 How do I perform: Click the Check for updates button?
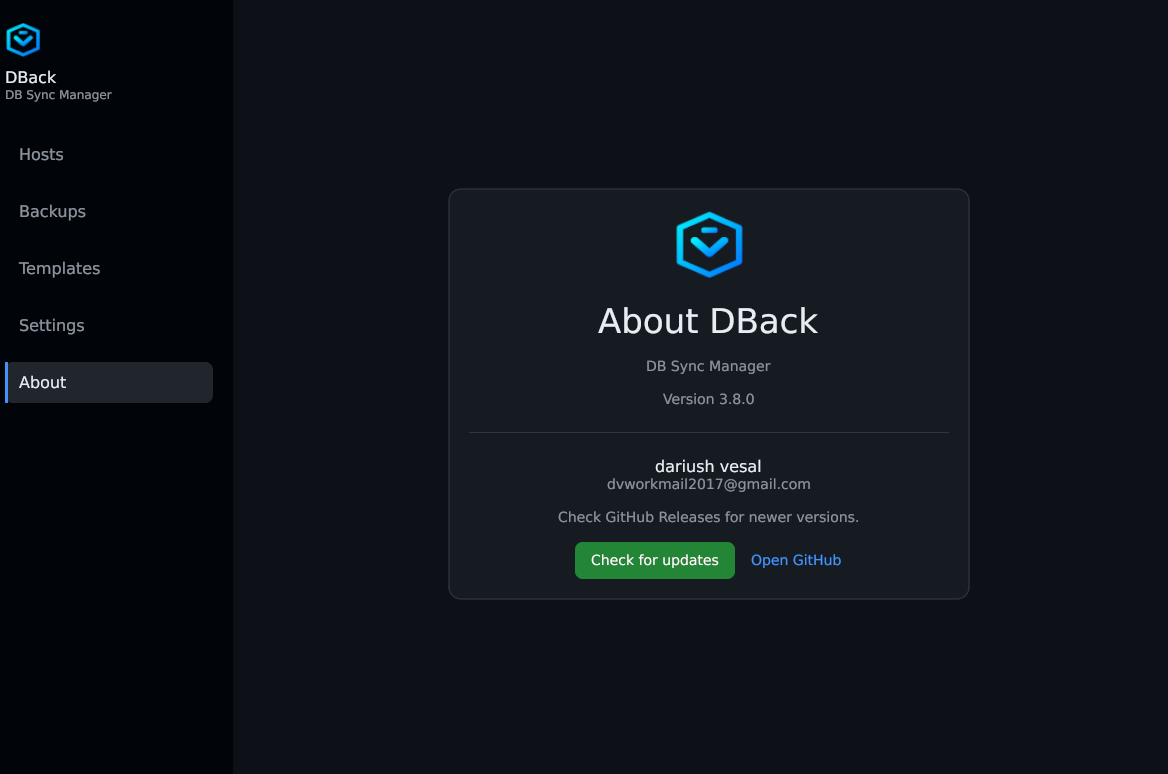tap(655, 560)
